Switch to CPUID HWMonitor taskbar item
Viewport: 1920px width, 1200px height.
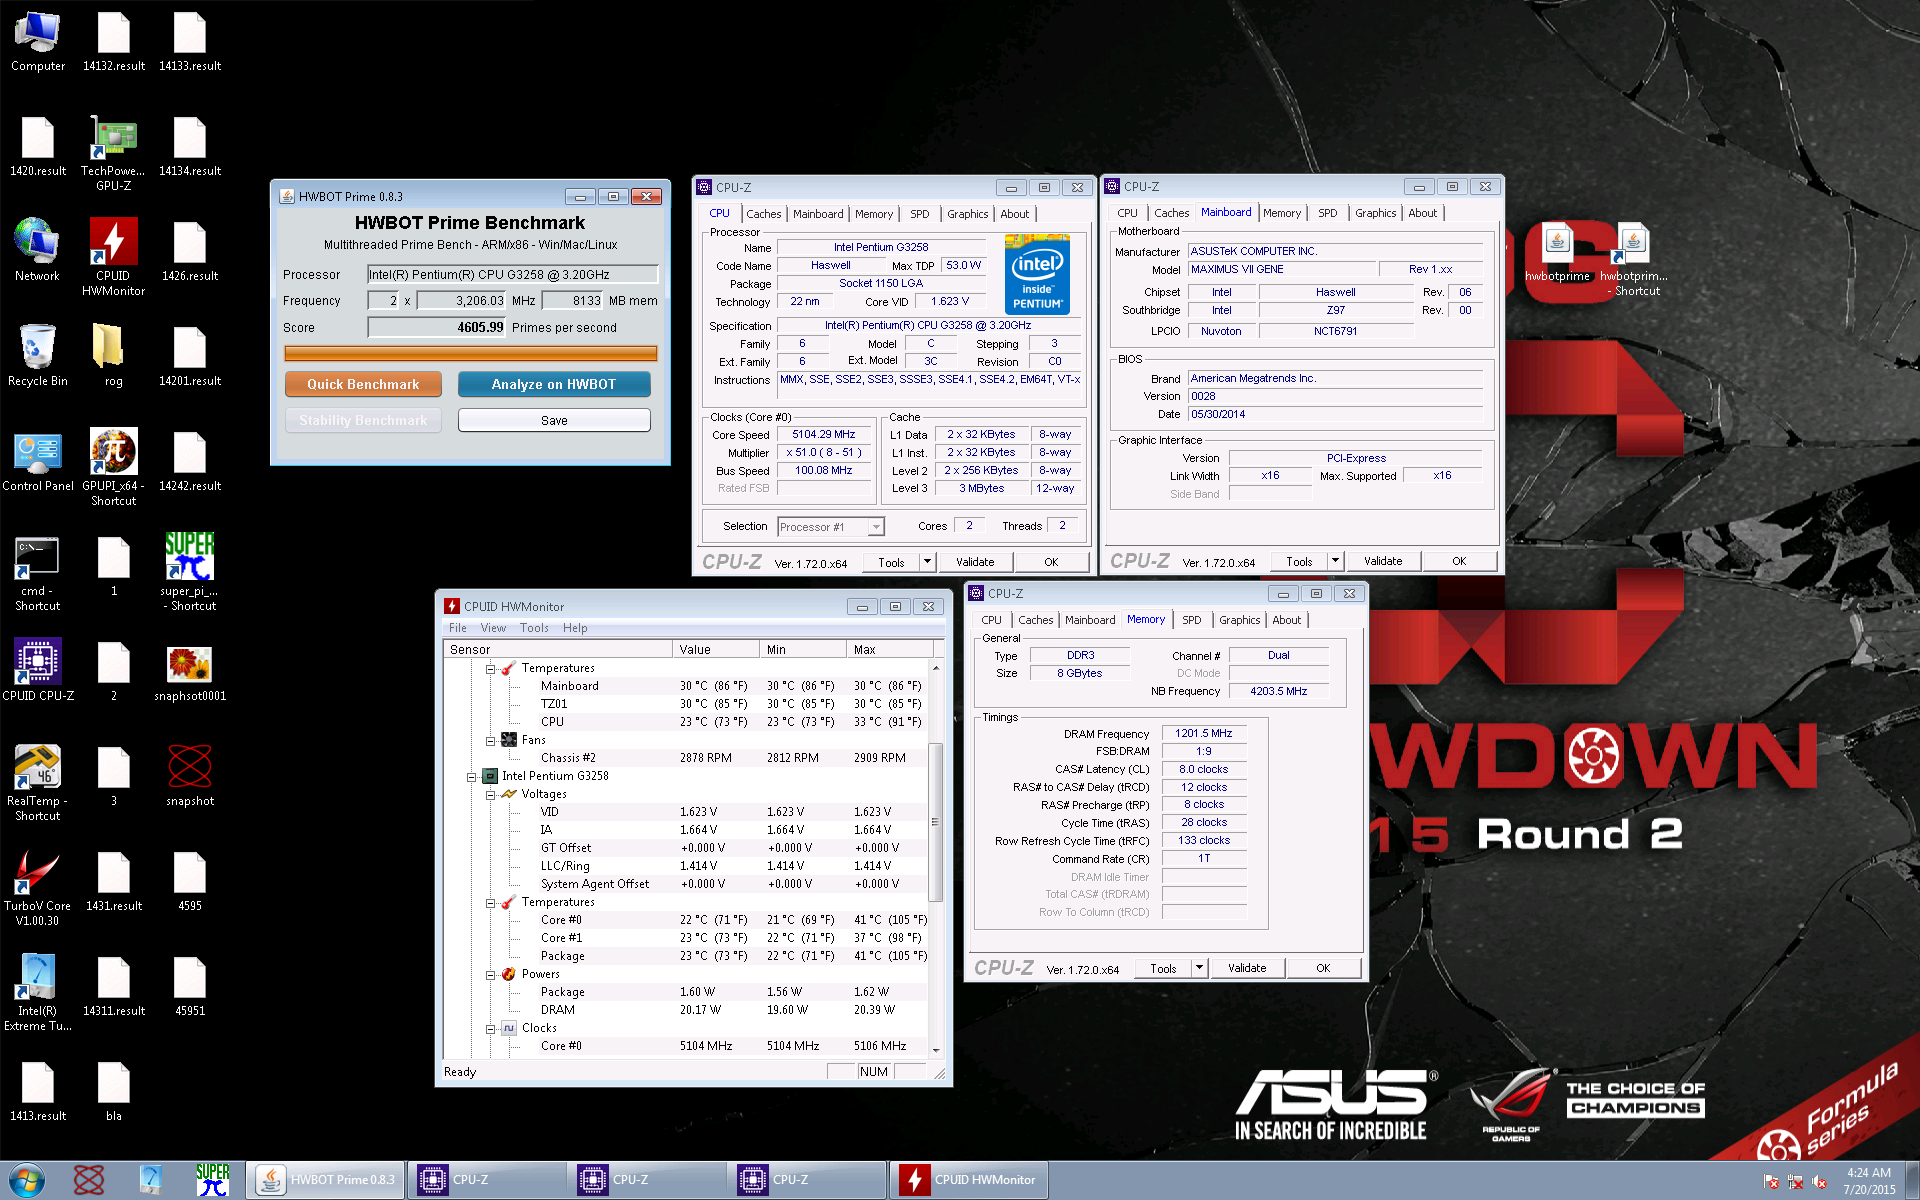(x=969, y=1180)
